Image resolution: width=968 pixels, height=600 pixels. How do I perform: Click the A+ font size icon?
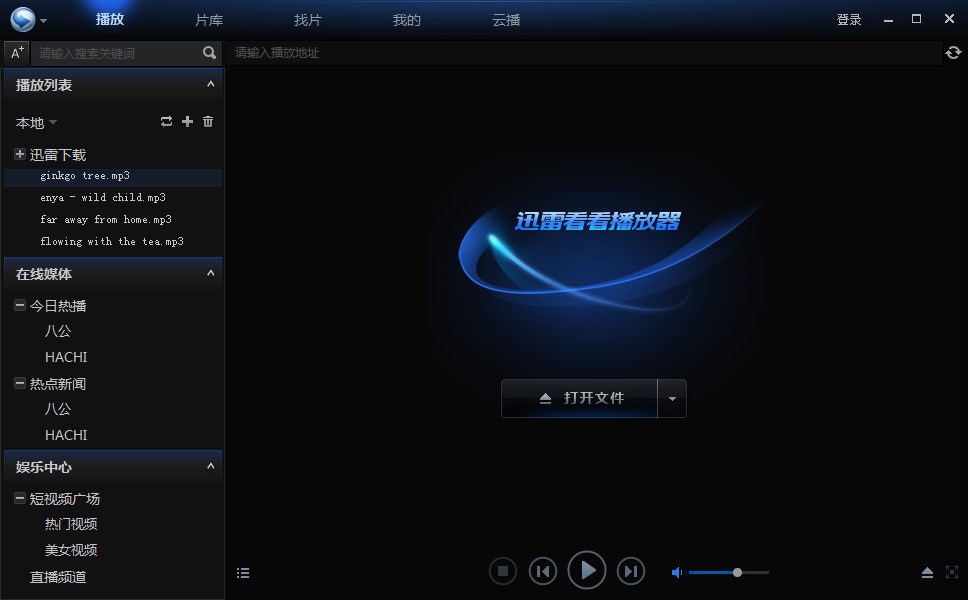coord(17,52)
